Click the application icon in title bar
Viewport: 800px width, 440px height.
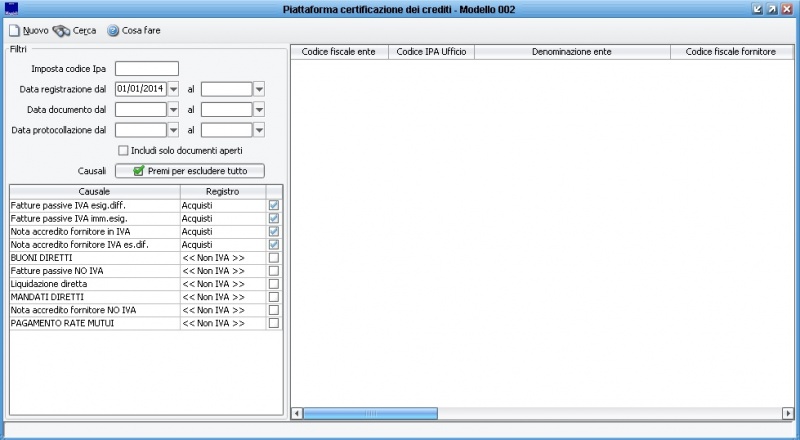pos(11,9)
